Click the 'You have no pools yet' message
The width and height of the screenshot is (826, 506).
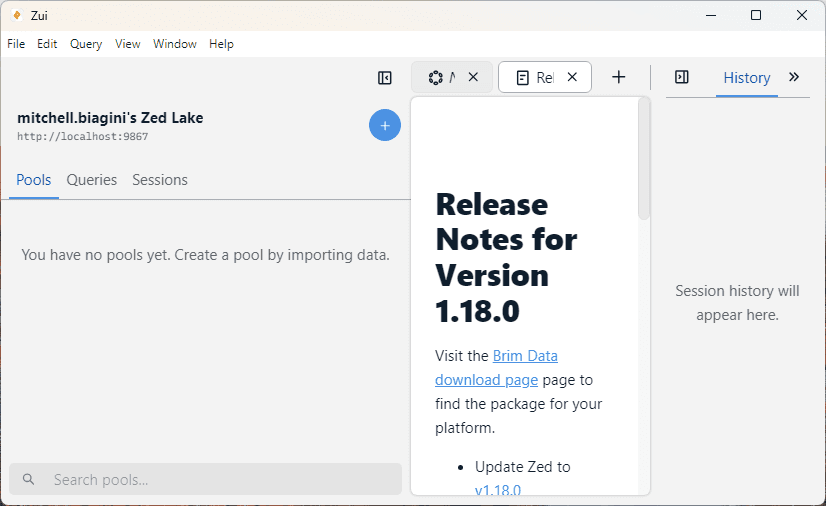205,255
